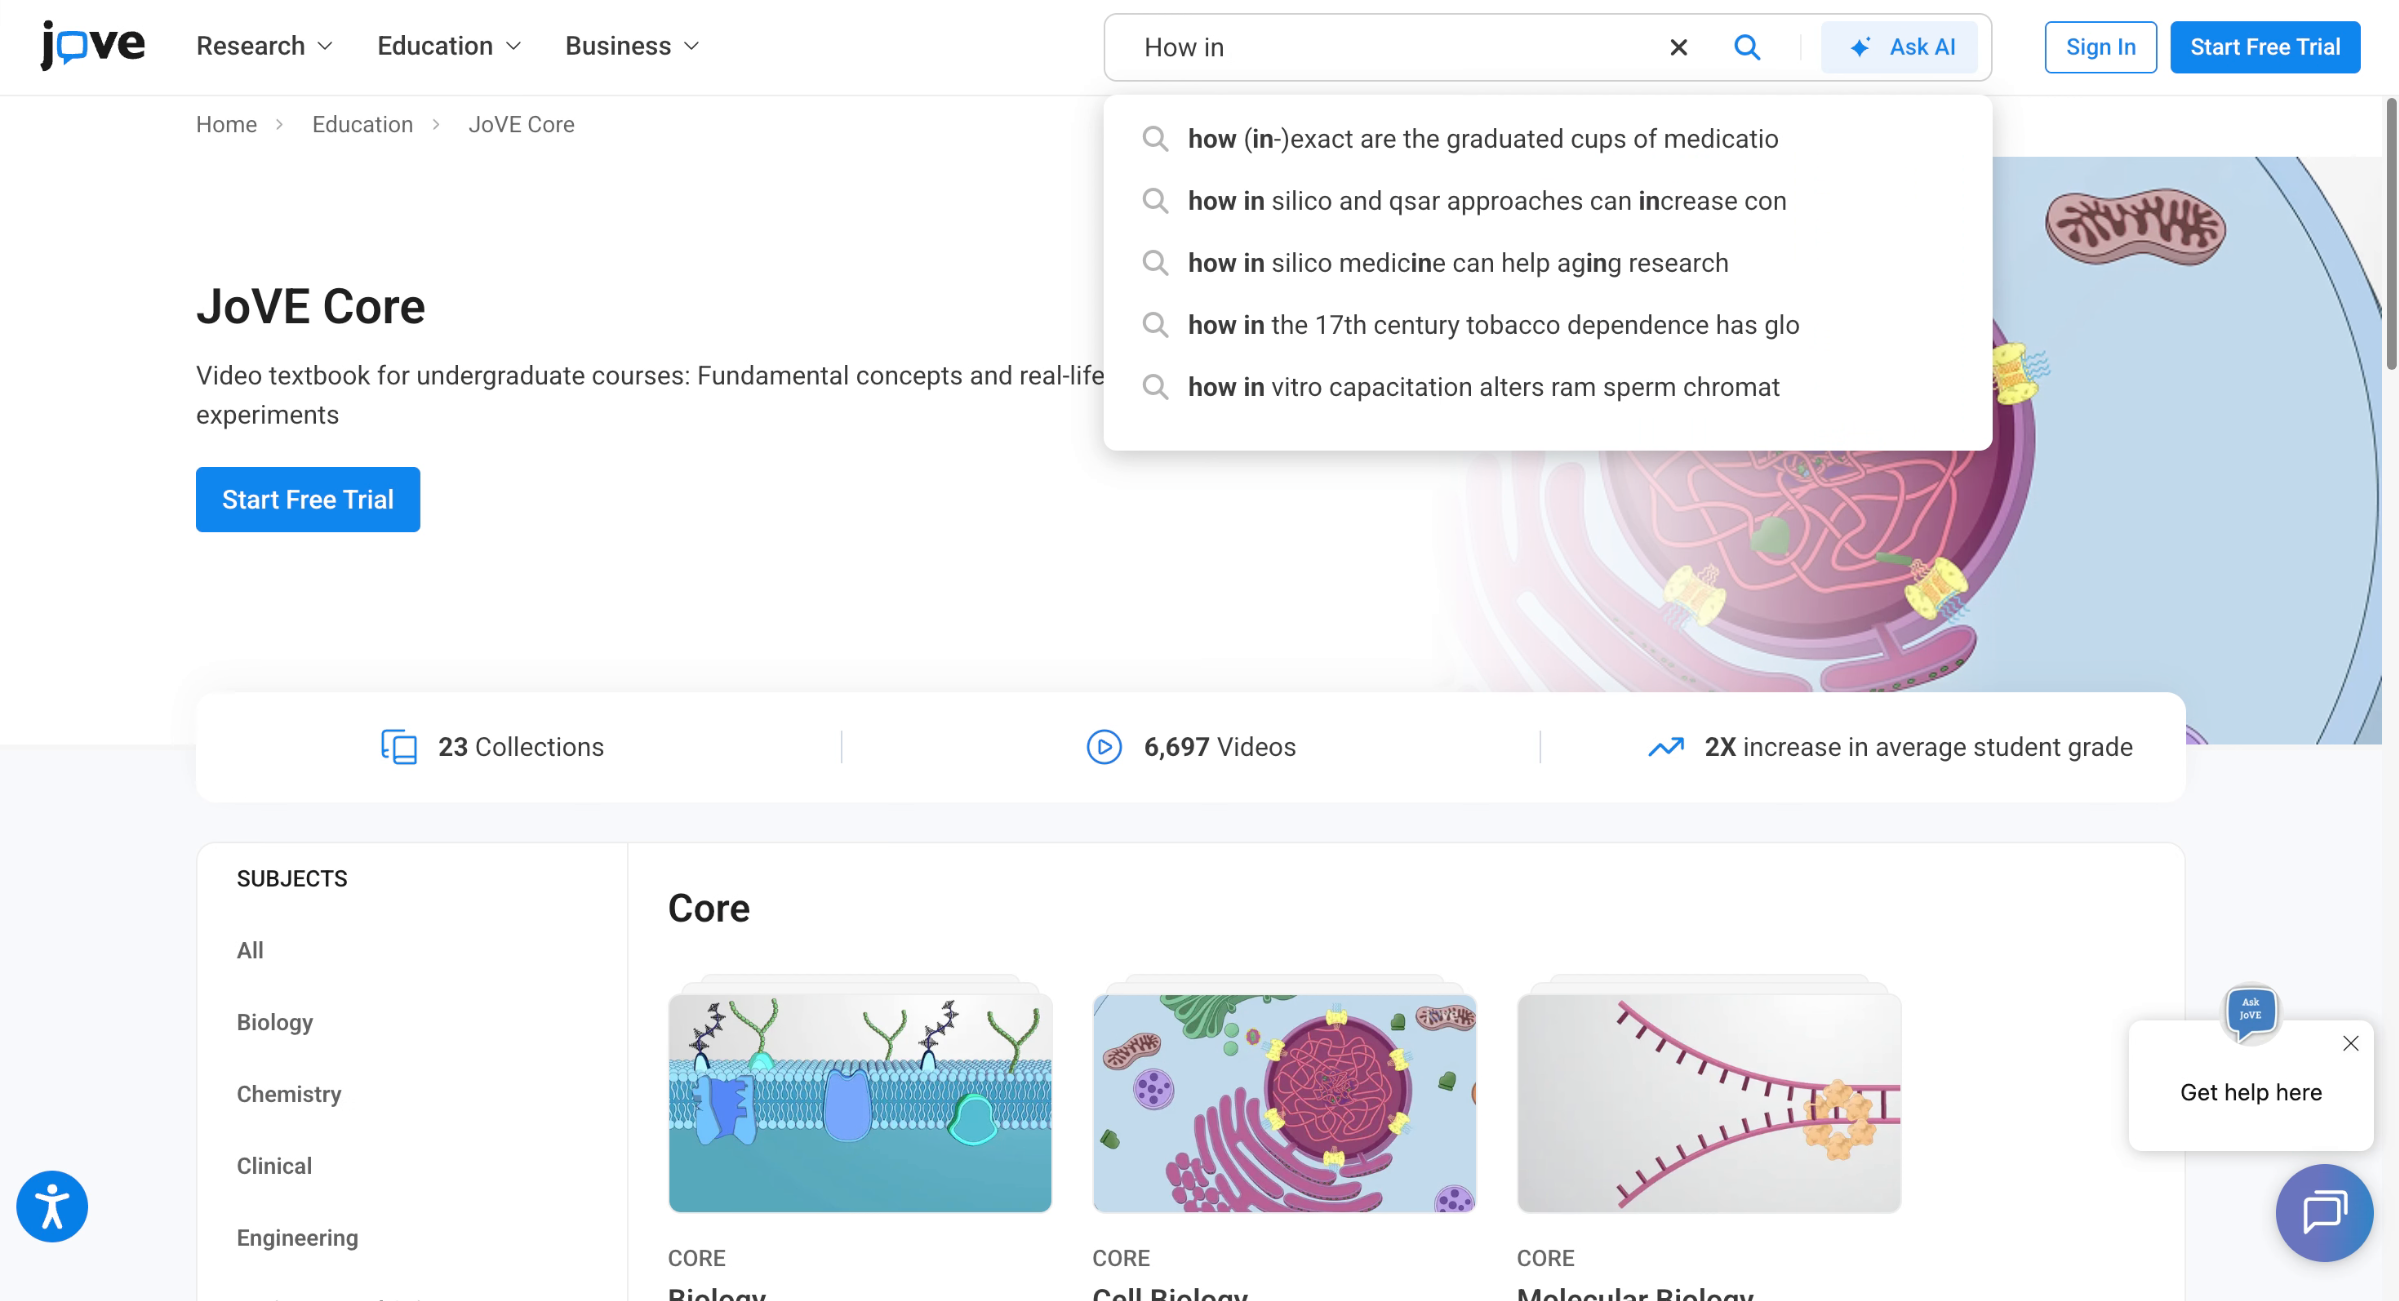This screenshot has height=1301, width=2399.
Task: Click the 23 Collections text
Action: tap(521, 747)
